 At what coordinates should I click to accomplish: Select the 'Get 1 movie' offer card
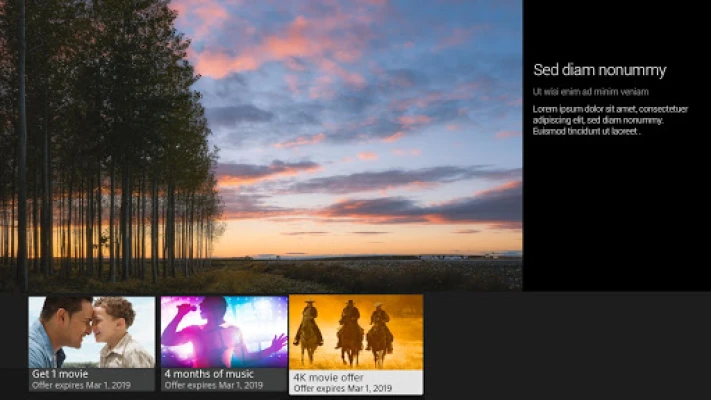pyautogui.click(x=92, y=344)
